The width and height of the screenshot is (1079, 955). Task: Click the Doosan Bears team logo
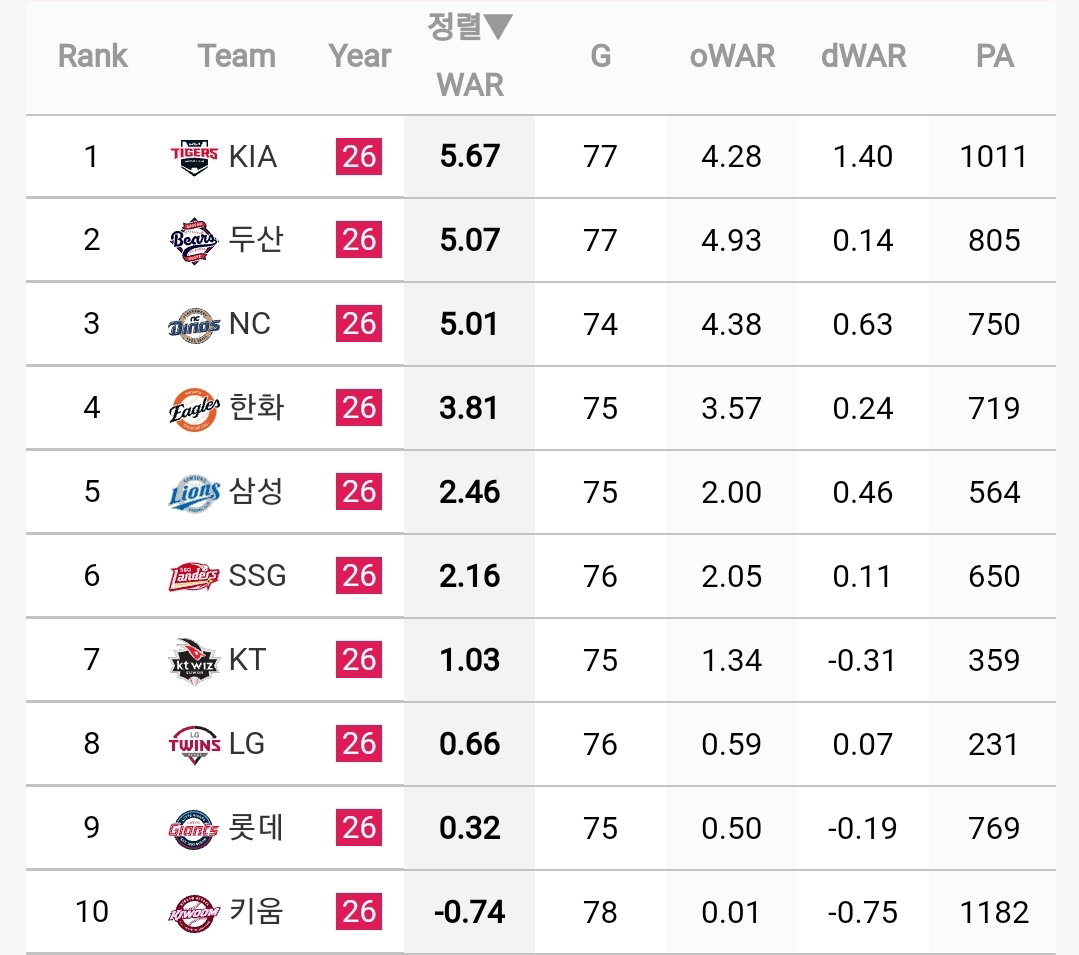pos(194,241)
